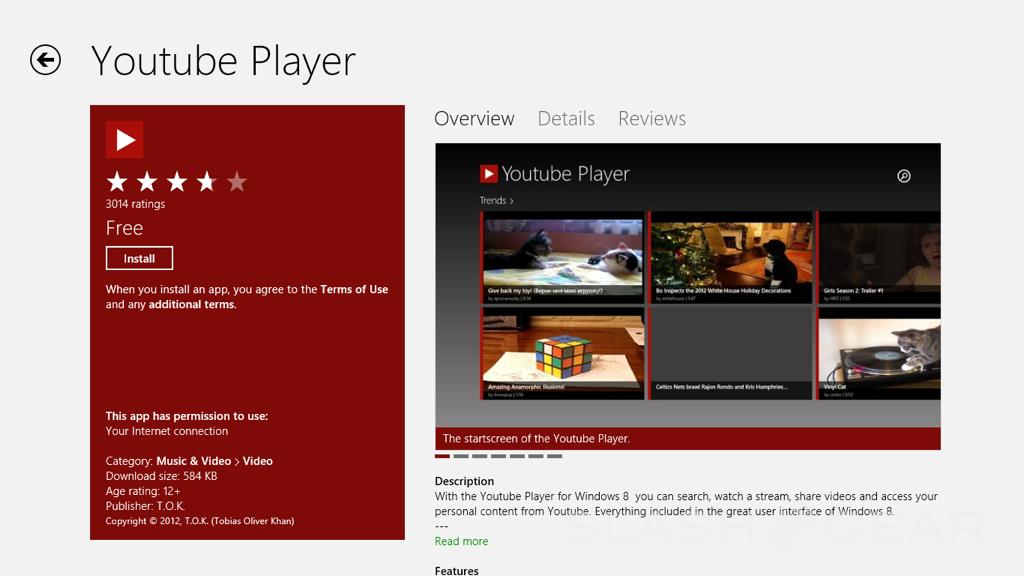Click the play logo beside the screenshot's Youtube Player title
The width and height of the screenshot is (1024, 576).
tap(489, 174)
